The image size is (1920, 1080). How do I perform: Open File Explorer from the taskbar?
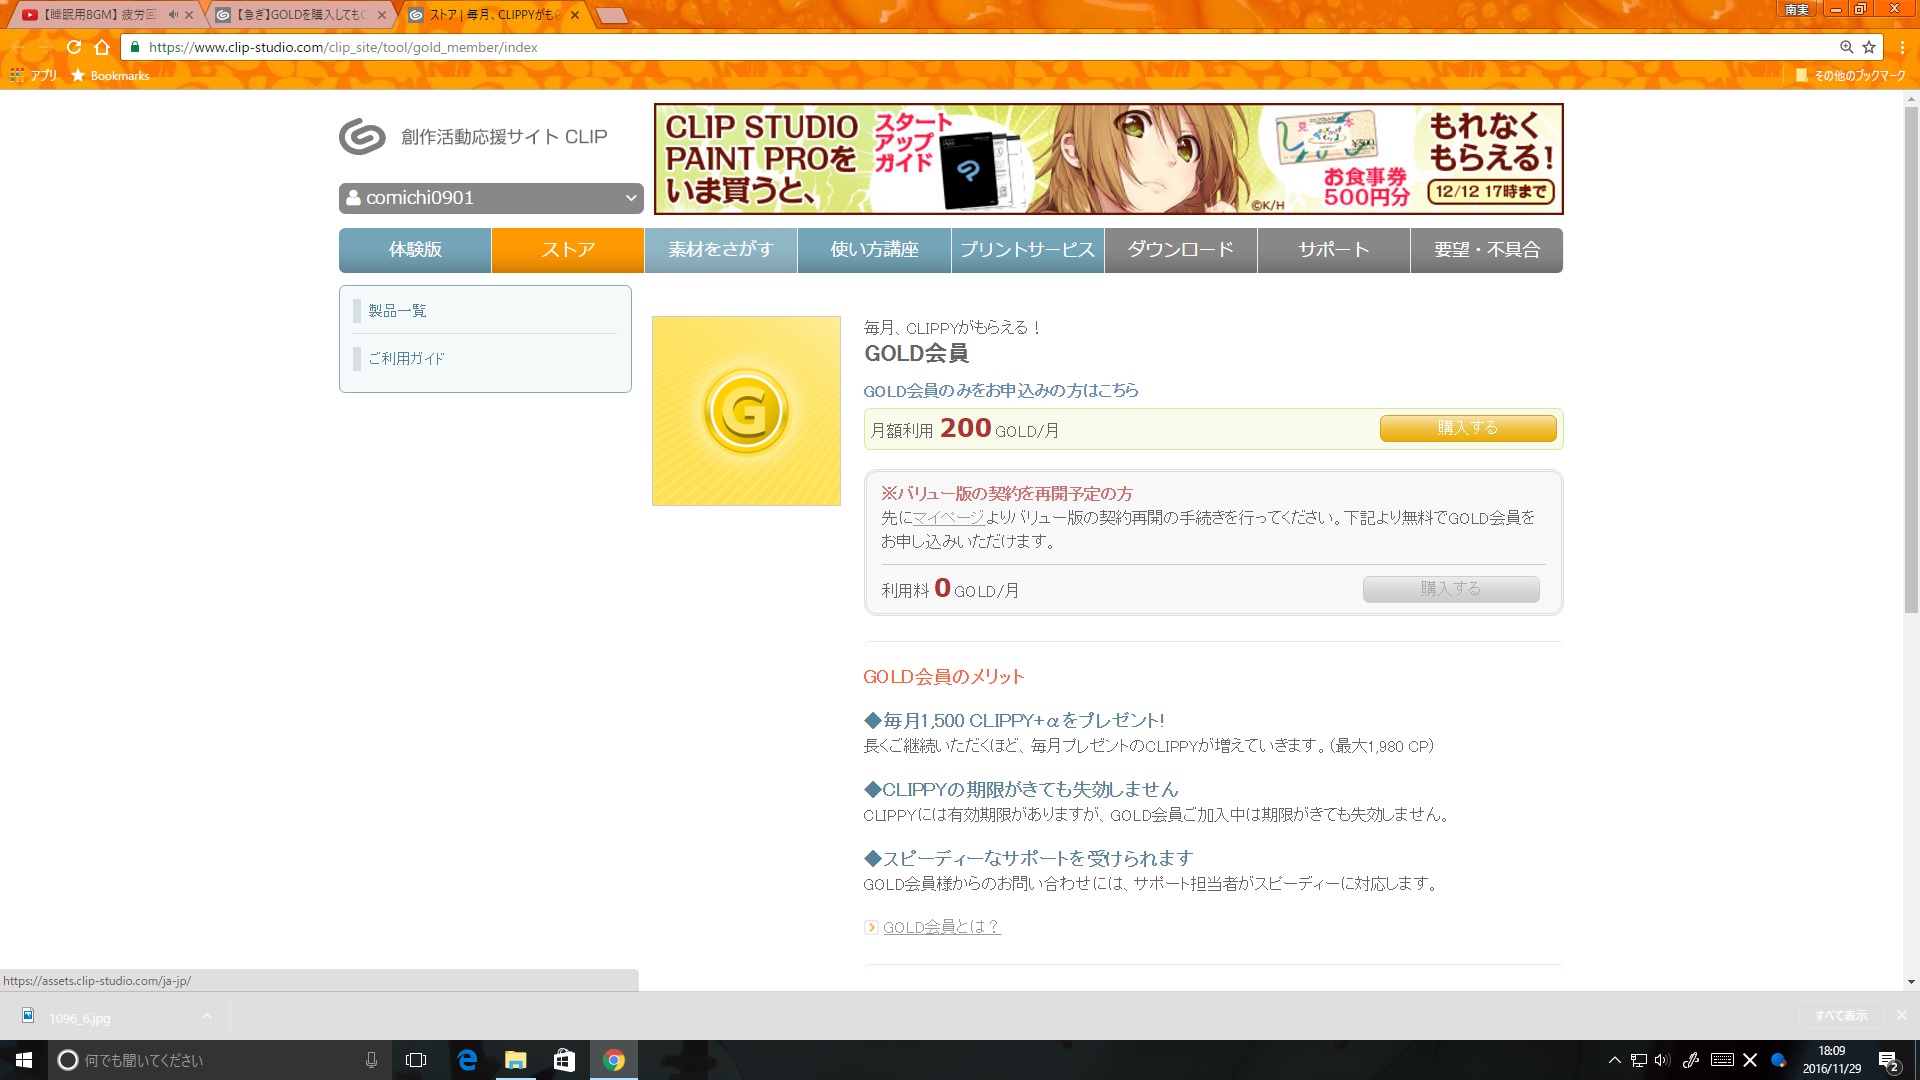(516, 1060)
